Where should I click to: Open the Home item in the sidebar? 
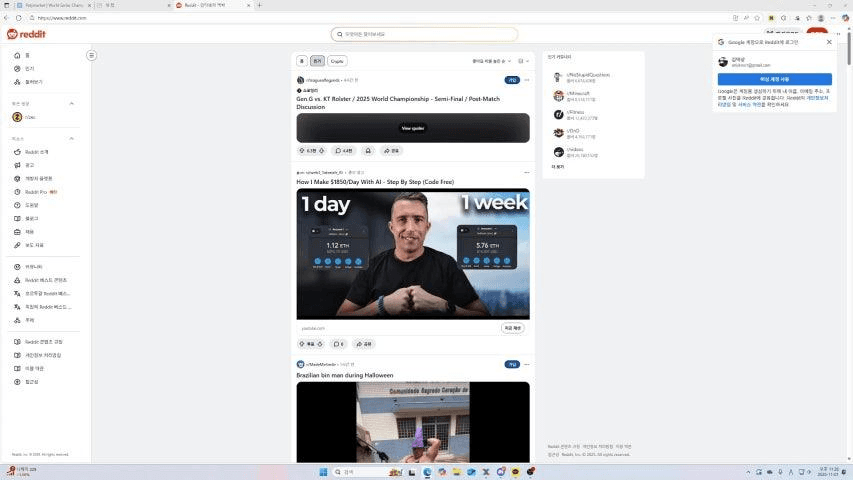coord(26,55)
